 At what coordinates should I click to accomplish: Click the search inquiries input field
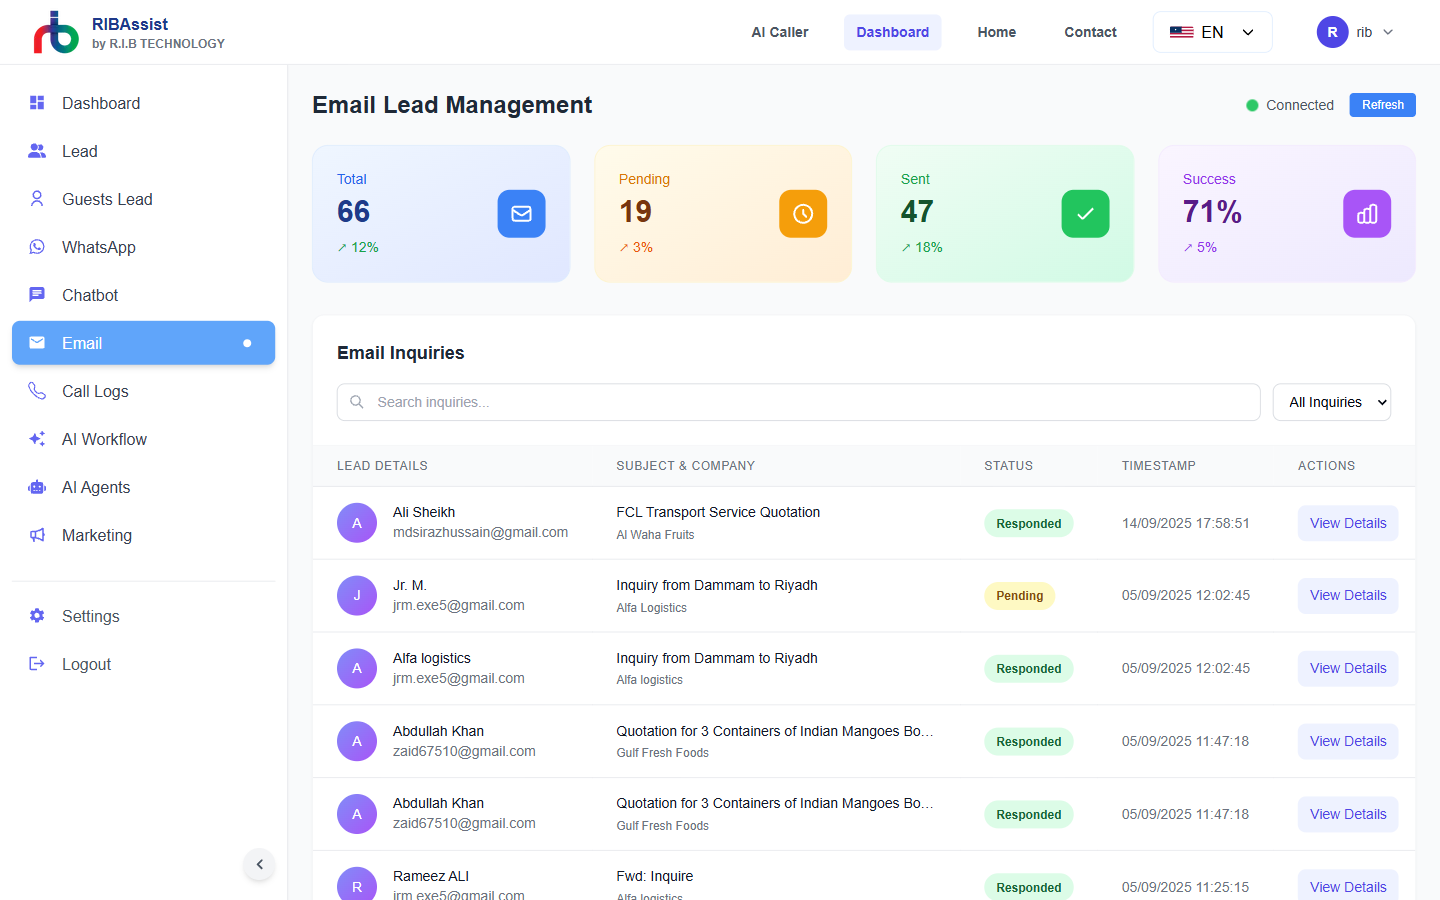798,401
